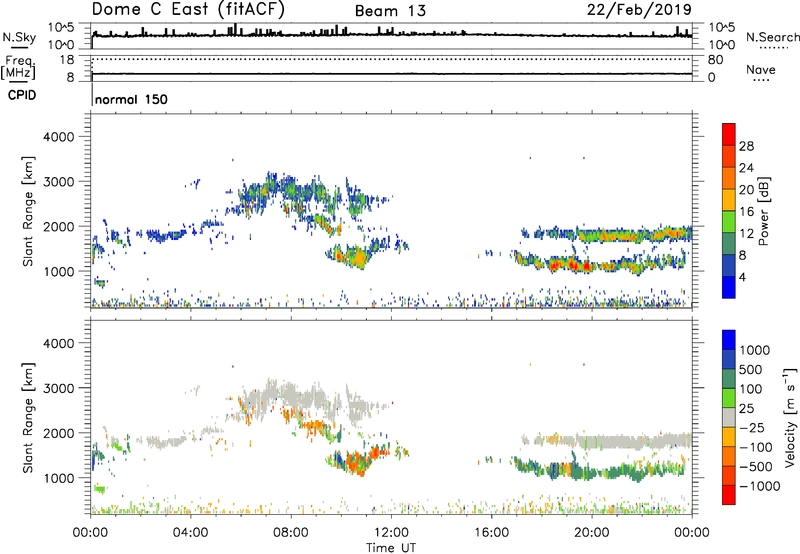The height and width of the screenshot is (554, 800).
Task: Click the "CPID" label
Action: coord(22,95)
